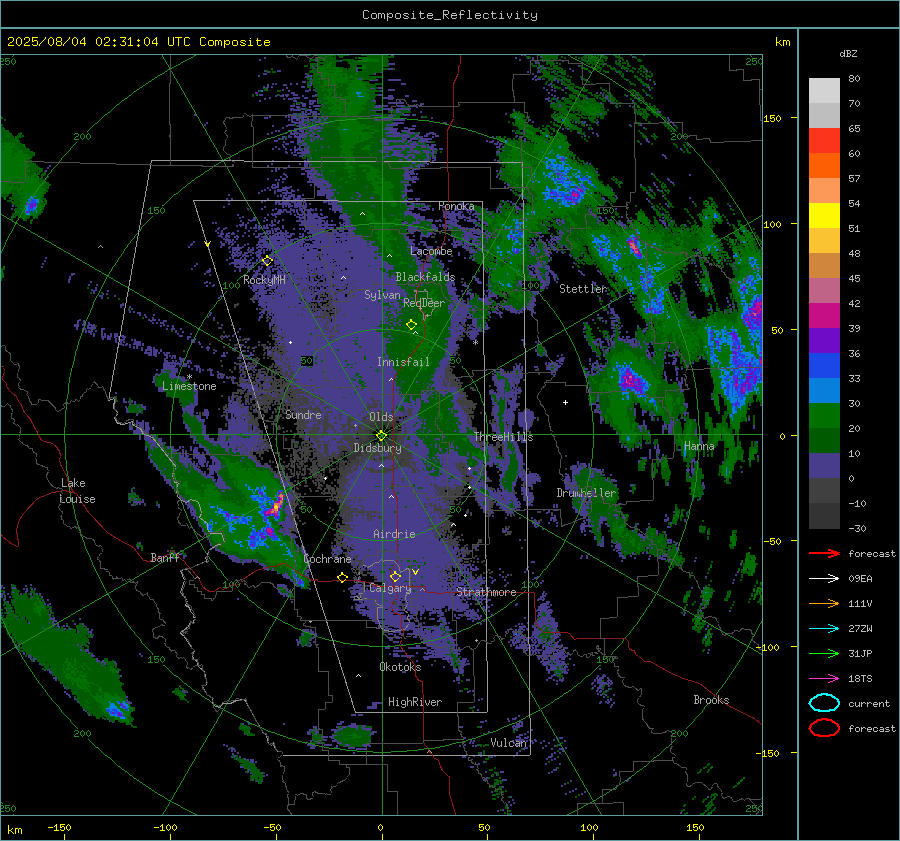Click the purple swatch between 39 and 36
The image size is (900, 841).
tap(824, 340)
